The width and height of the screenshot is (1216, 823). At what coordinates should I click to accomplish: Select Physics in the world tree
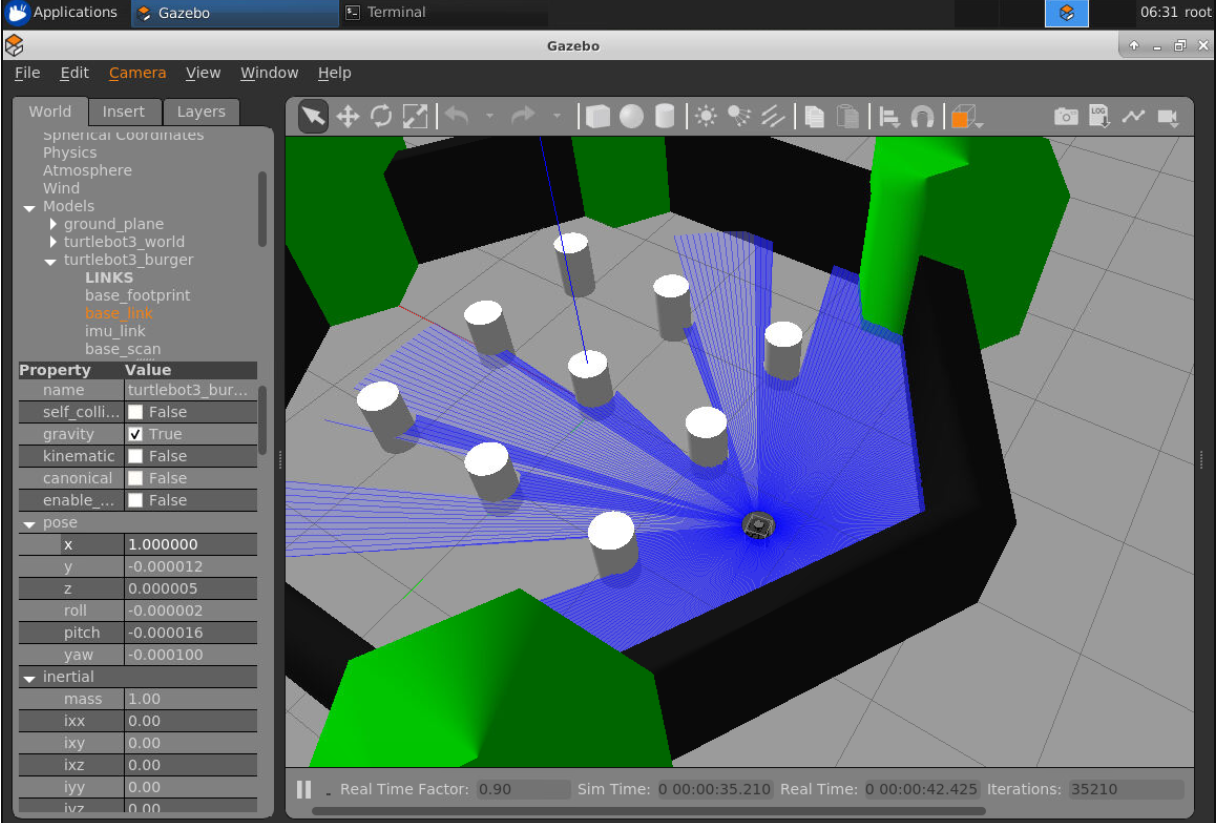tap(70, 153)
